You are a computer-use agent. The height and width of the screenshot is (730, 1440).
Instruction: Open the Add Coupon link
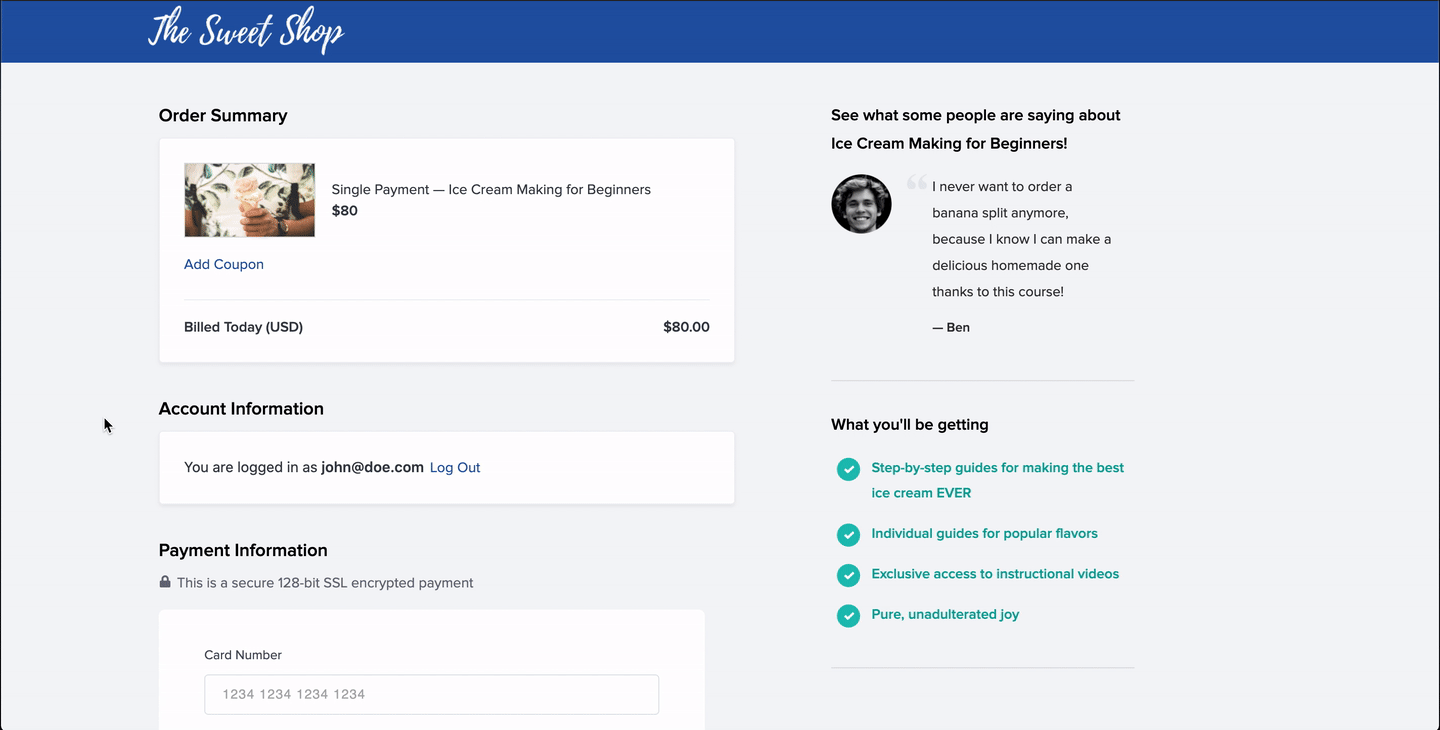click(x=224, y=264)
